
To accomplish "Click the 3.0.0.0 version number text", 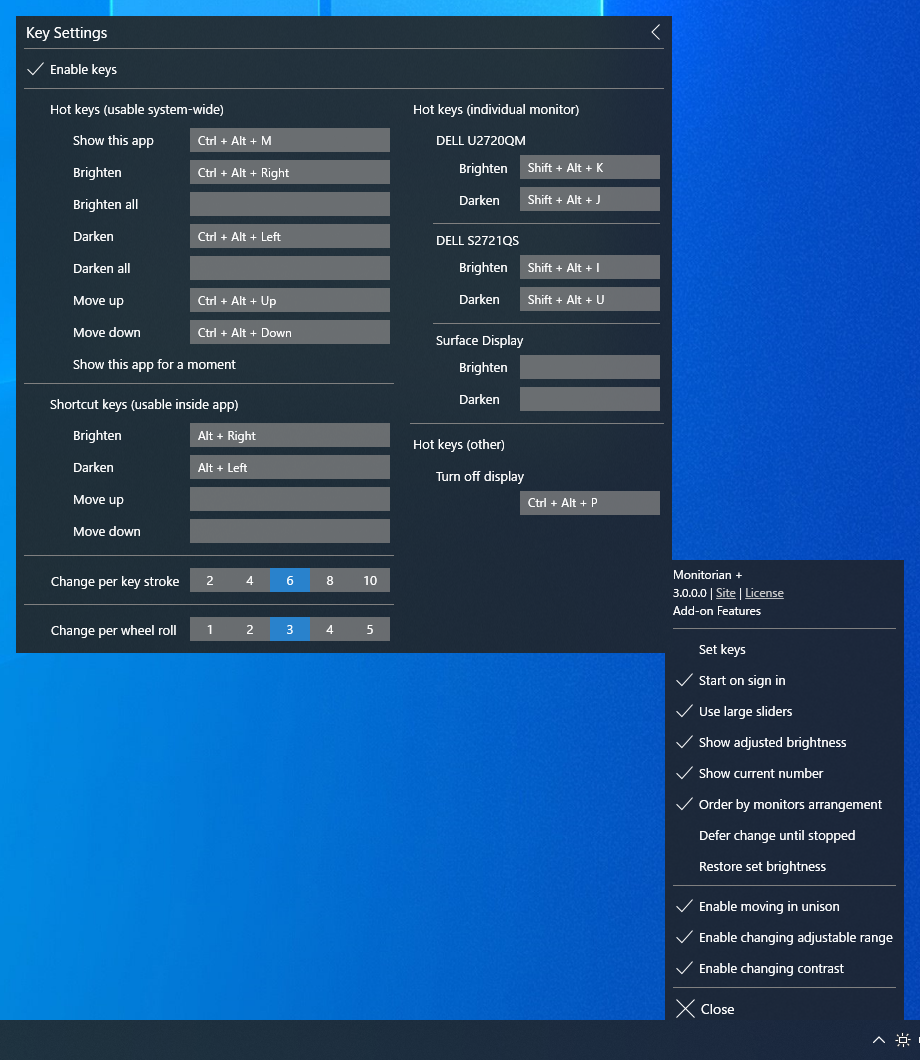I will tap(689, 593).
